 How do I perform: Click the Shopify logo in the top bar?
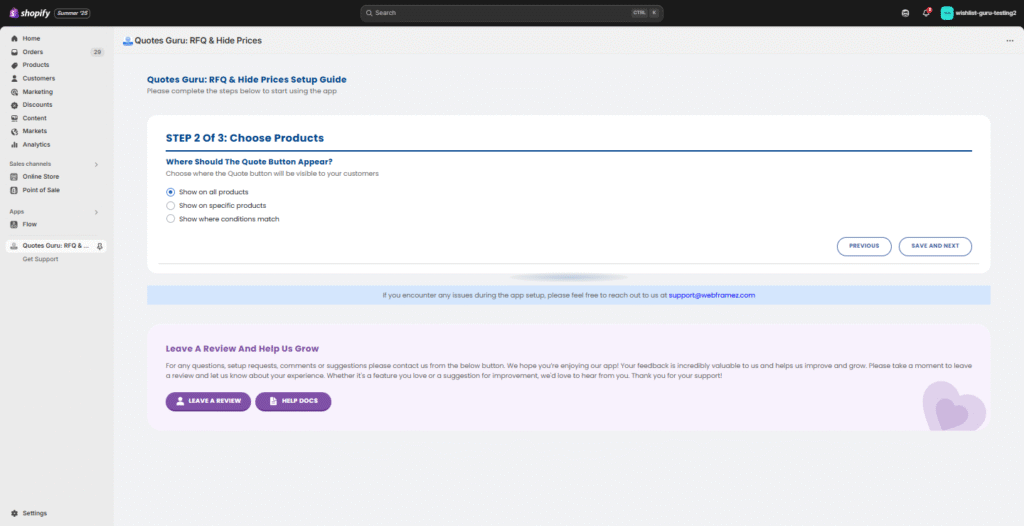30,13
